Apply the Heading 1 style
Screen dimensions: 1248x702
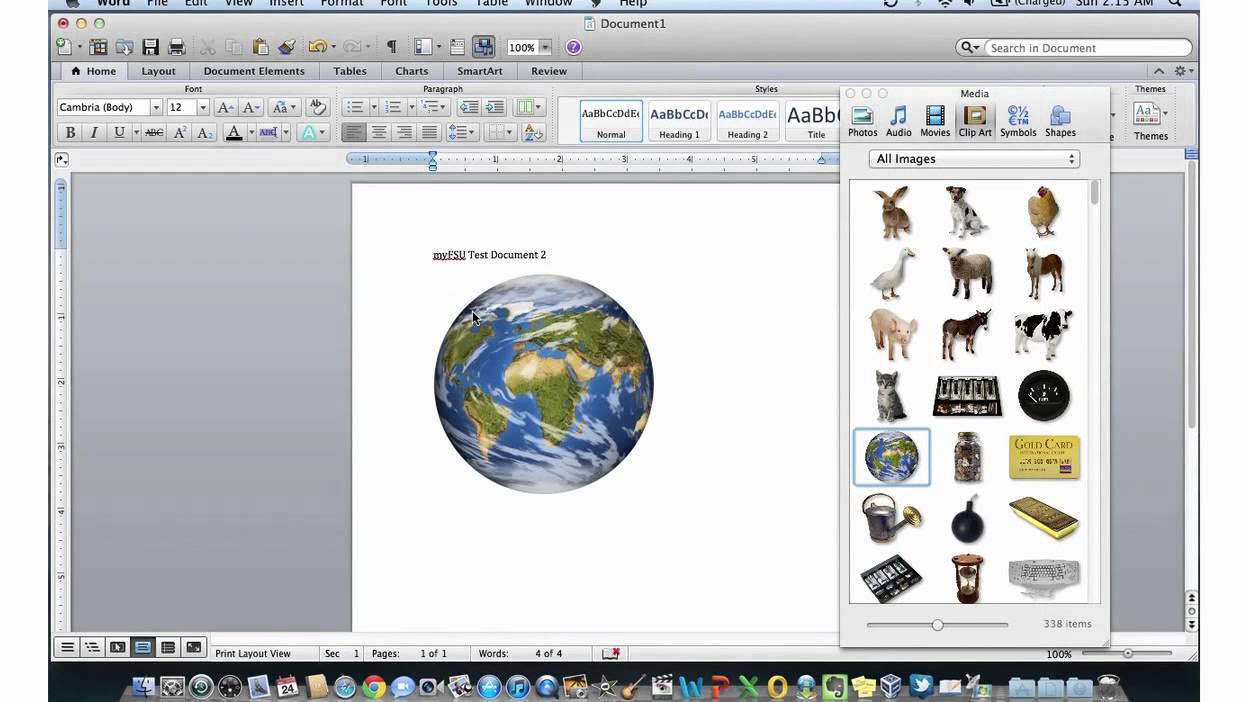679,121
